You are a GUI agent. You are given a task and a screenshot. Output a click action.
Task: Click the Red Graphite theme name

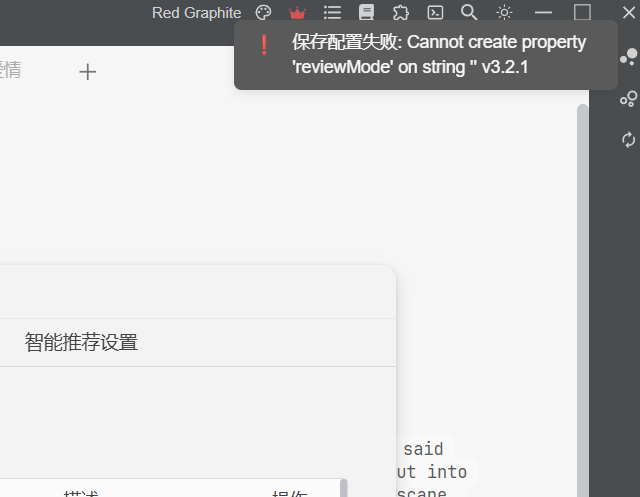(196, 13)
